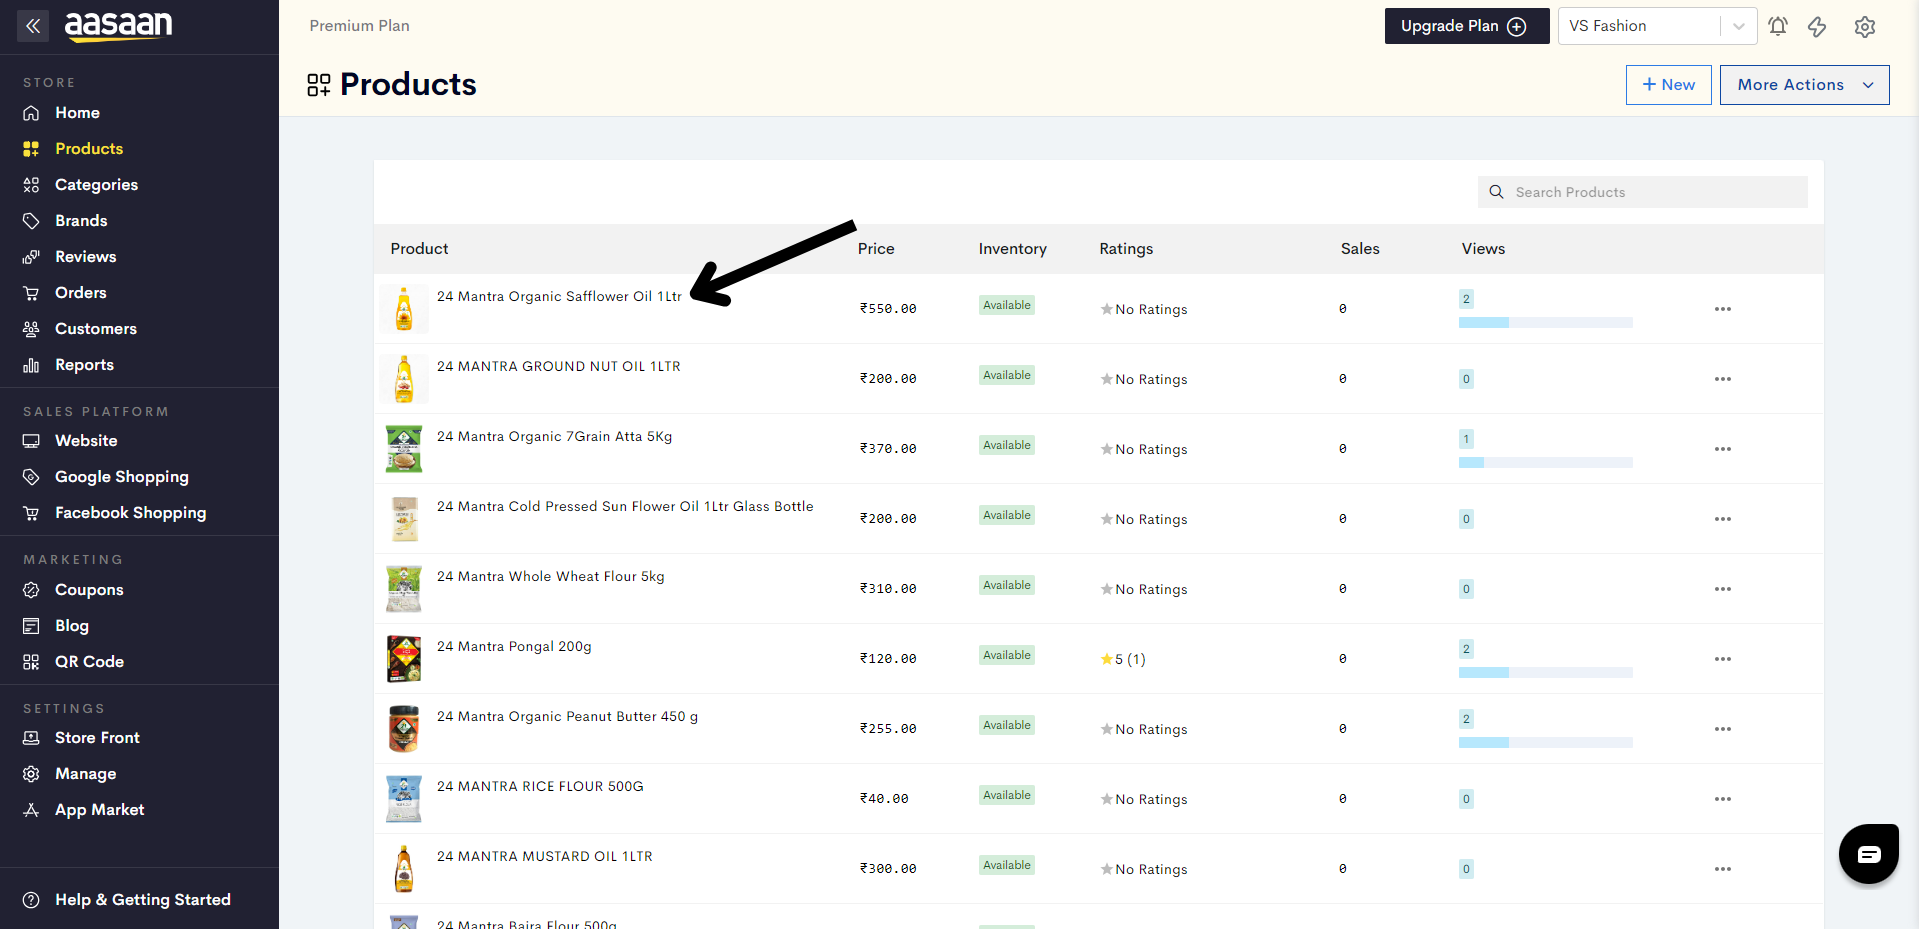This screenshot has height=929, width=1919.
Task: Open more options for RICE FLOUR 500G row
Action: [x=1723, y=799]
